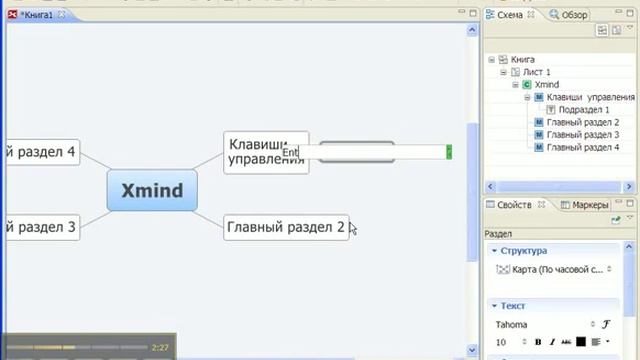
Task: Minimize the editor area
Action: (x=461, y=12)
